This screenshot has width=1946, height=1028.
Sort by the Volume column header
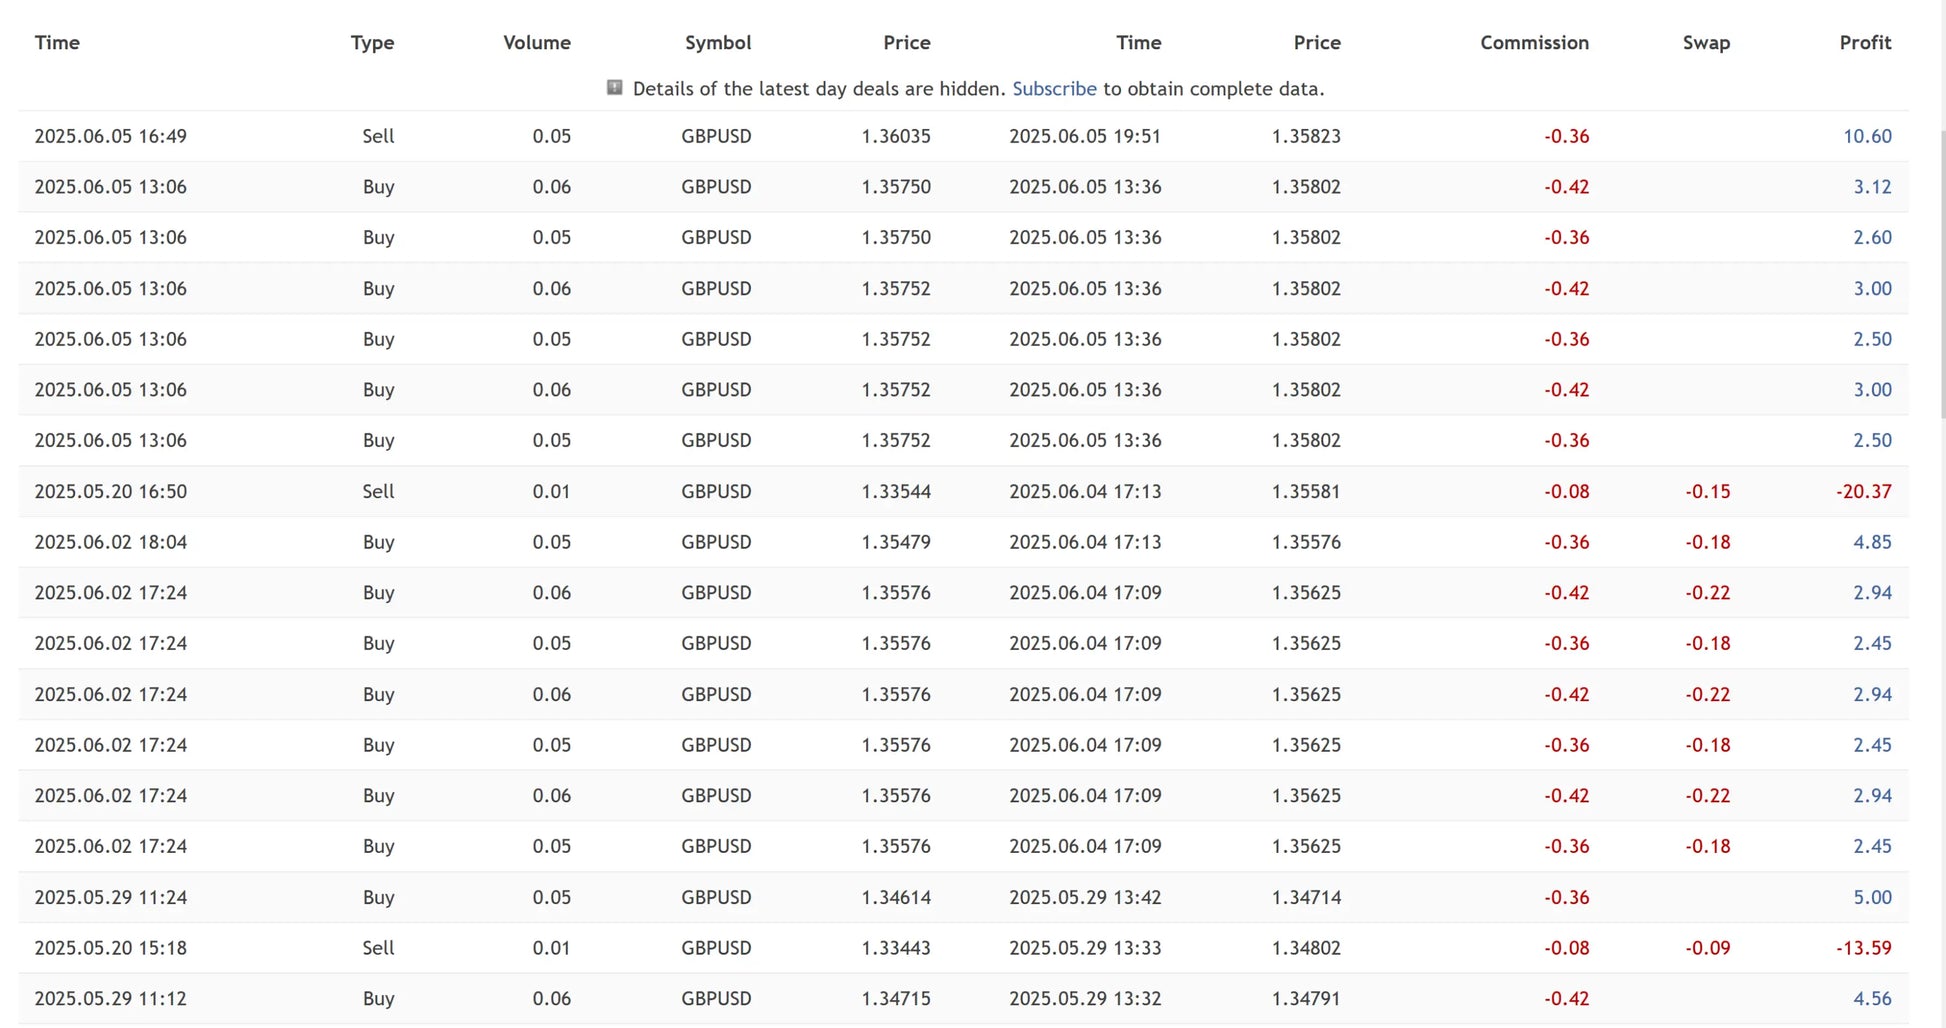pyautogui.click(x=537, y=43)
